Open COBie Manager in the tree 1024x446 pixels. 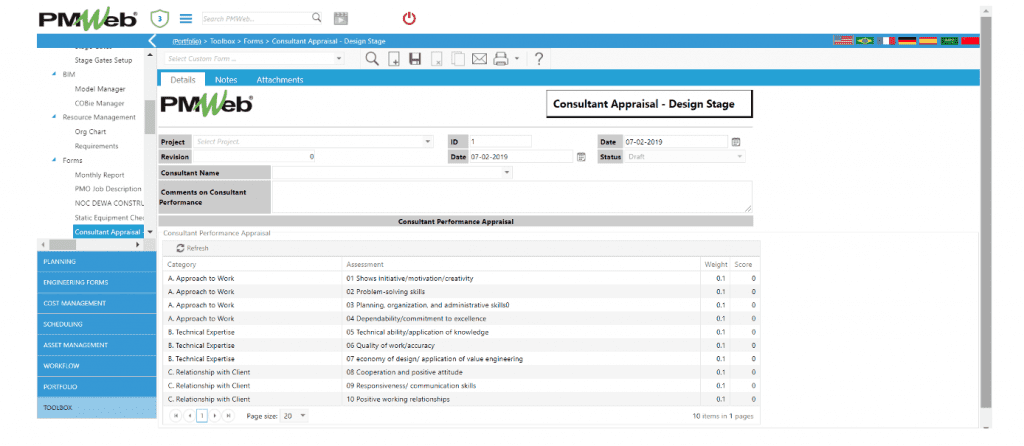[x=99, y=103]
